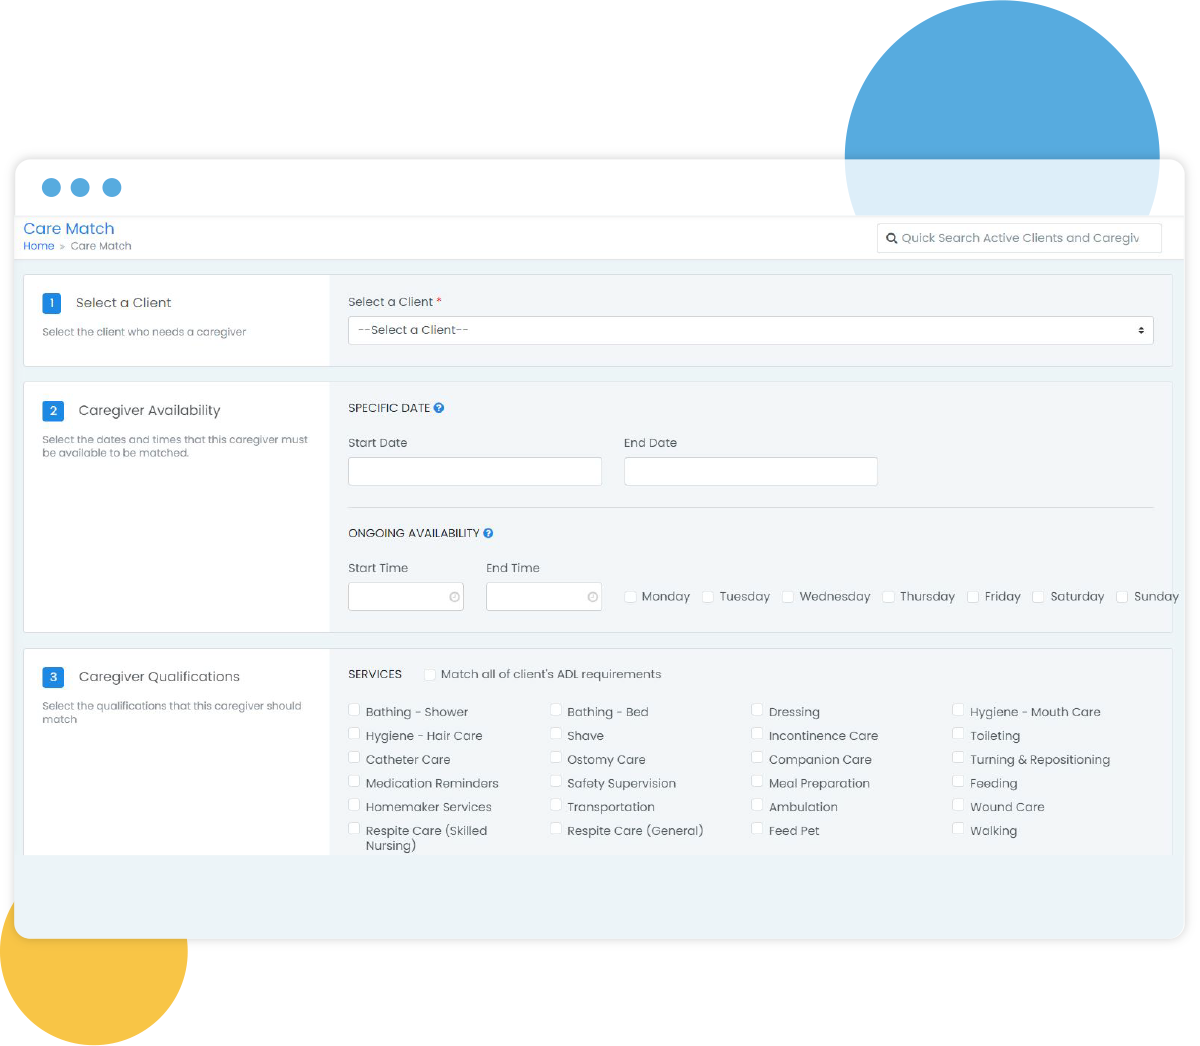The image size is (1200, 1046).
Task: Check the Friday availability checkbox
Action: tap(973, 597)
